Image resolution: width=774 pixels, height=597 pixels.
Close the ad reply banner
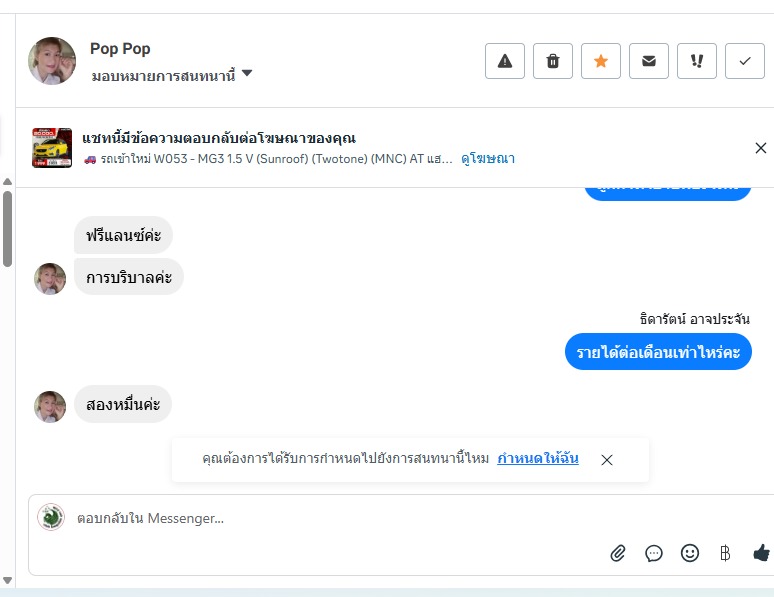[760, 148]
